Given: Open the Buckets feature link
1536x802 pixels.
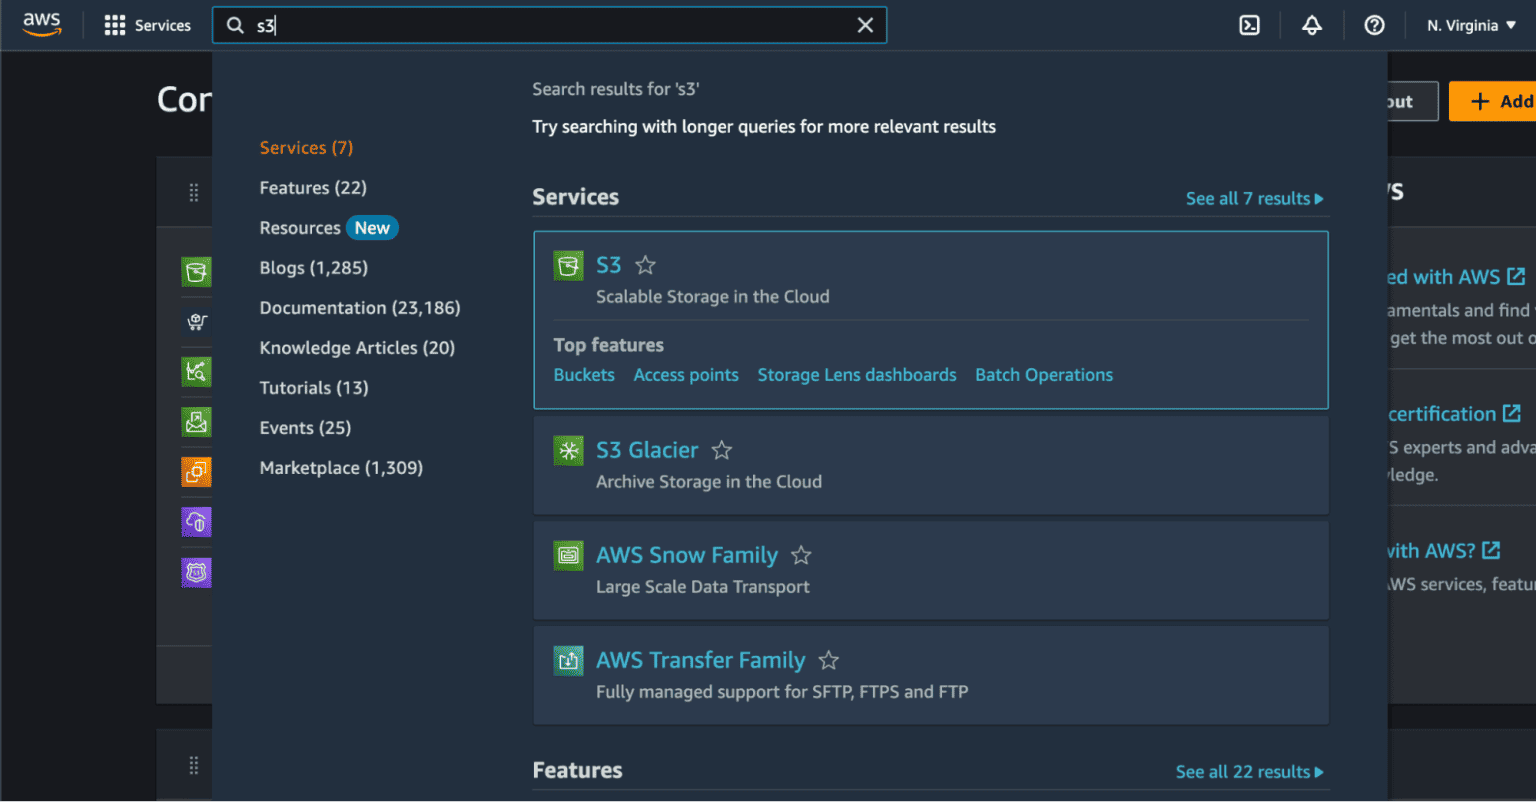Looking at the screenshot, I should [584, 375].
